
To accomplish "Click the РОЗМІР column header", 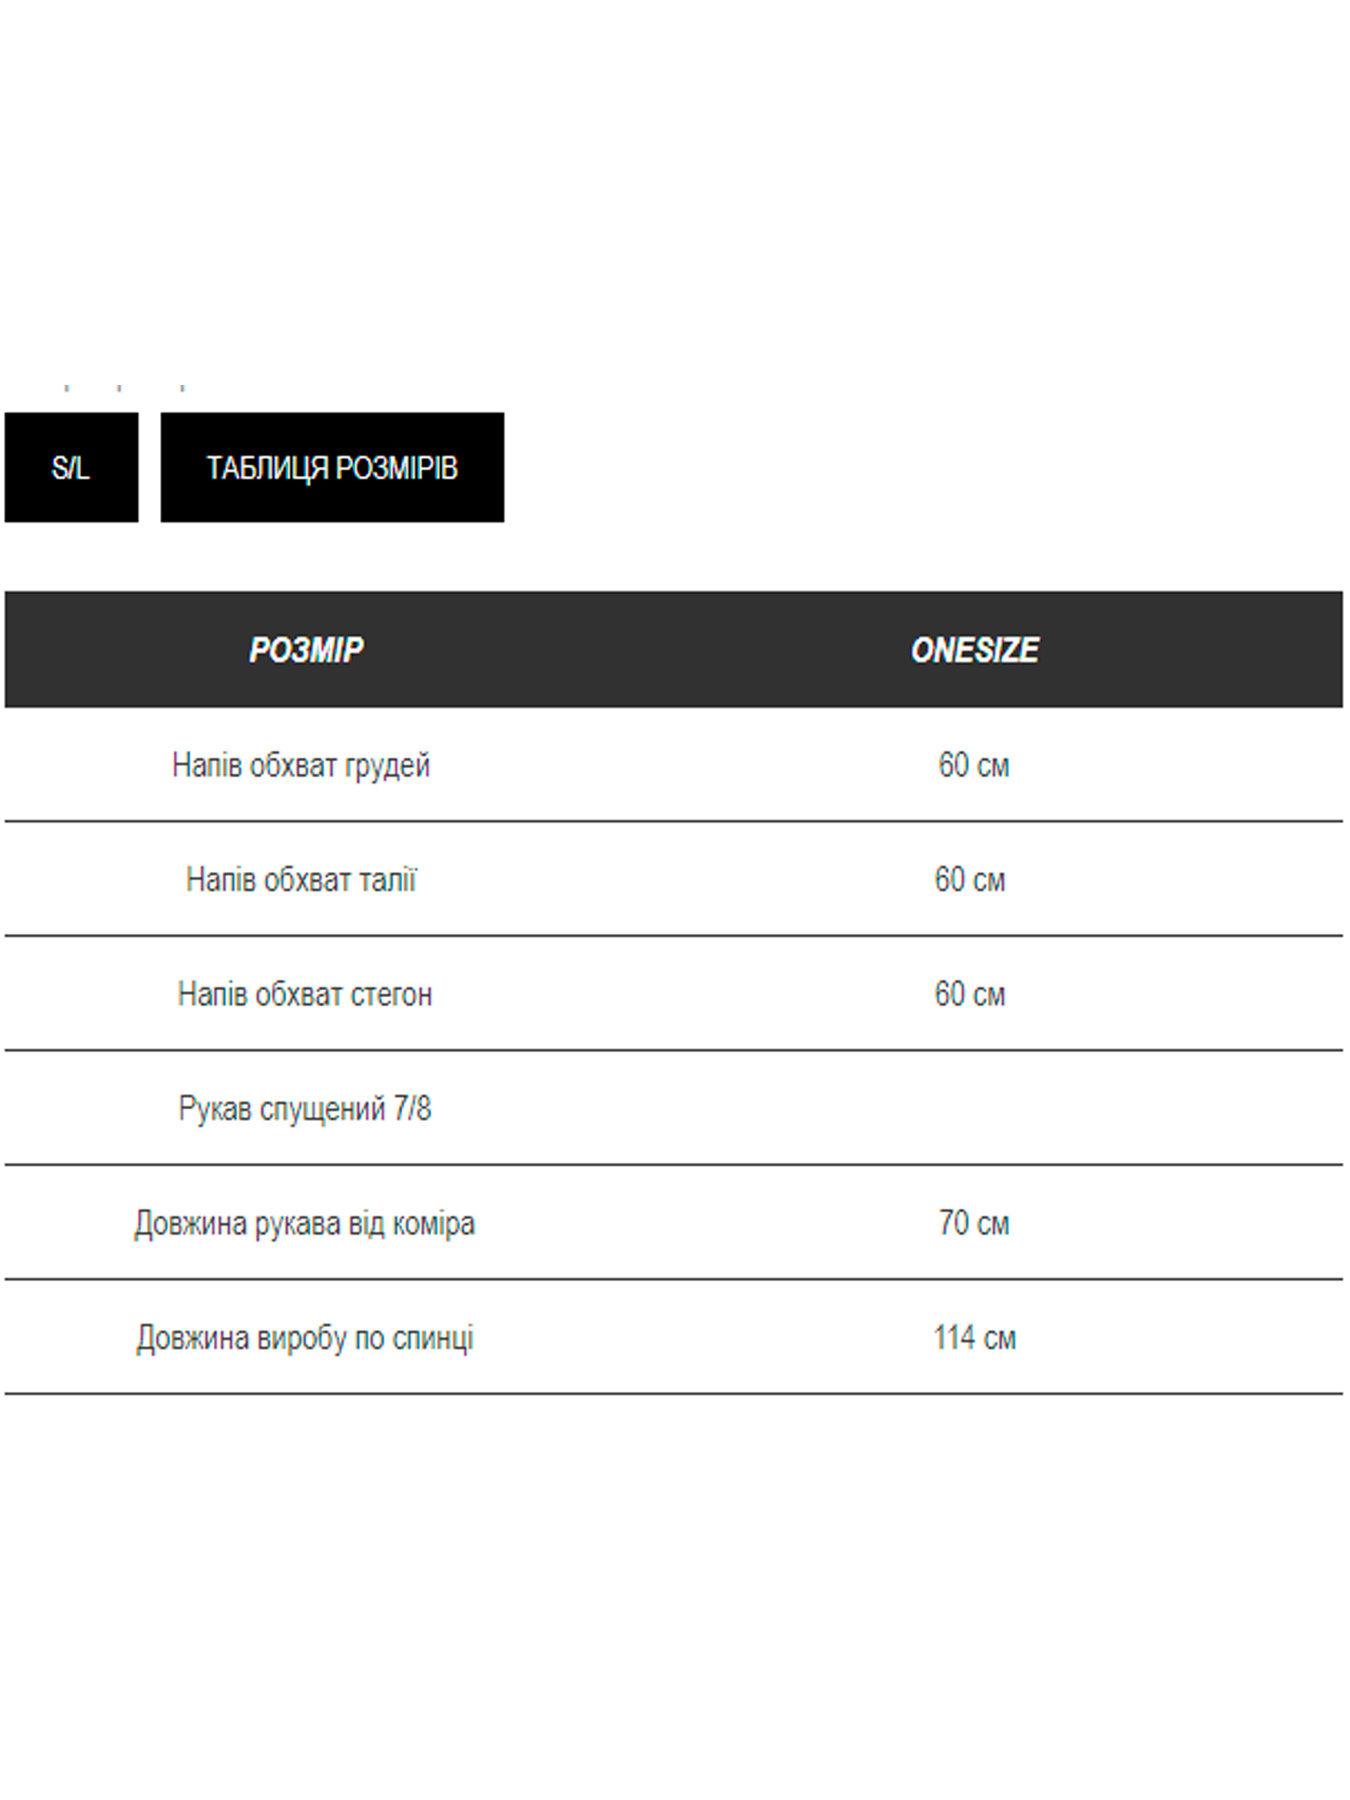I will [x=306, y=650].
